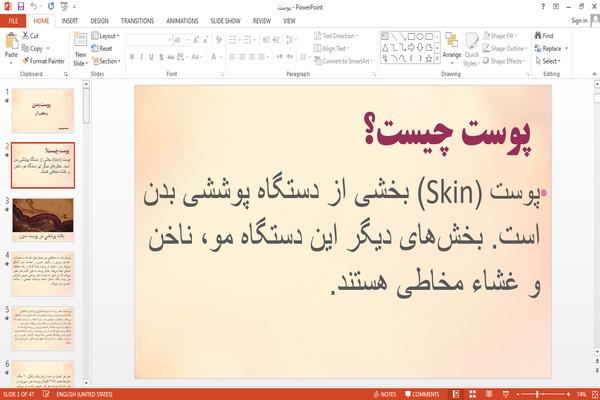Increase font size icon
The width and height of the screenshot is (600, 400).
(196, 40)
